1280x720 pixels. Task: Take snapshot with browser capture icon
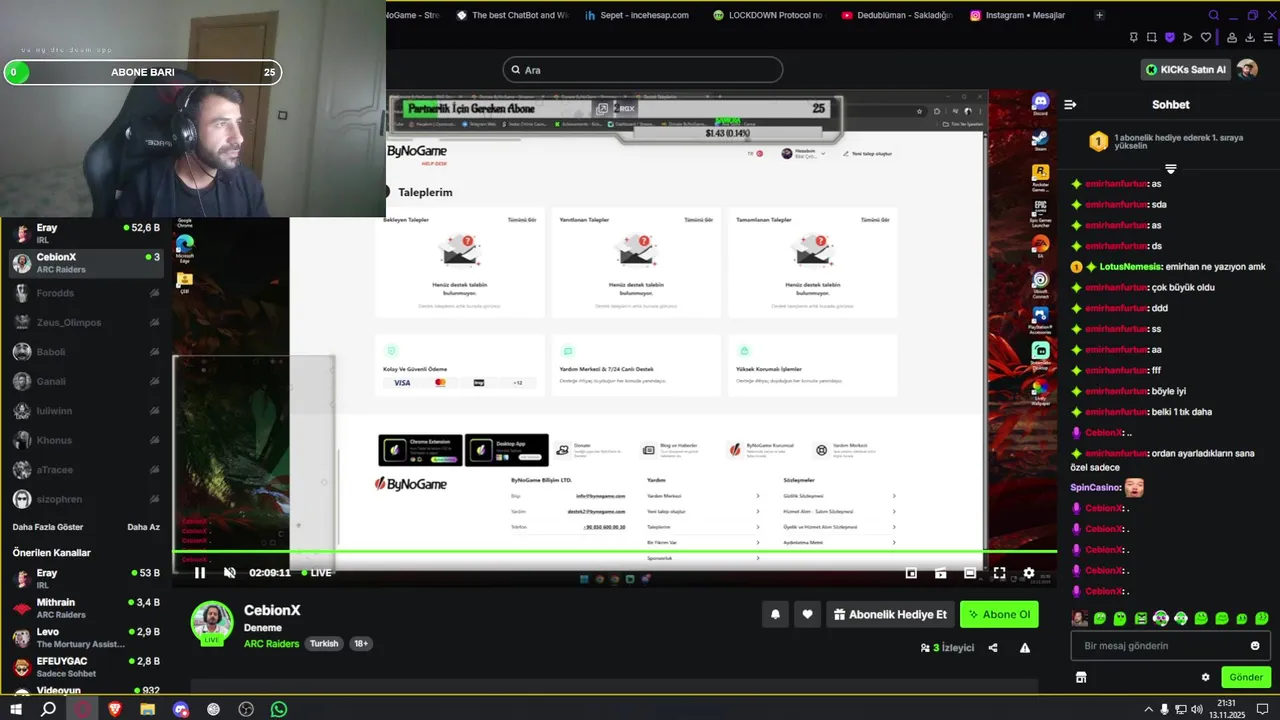coord(1151,37)
